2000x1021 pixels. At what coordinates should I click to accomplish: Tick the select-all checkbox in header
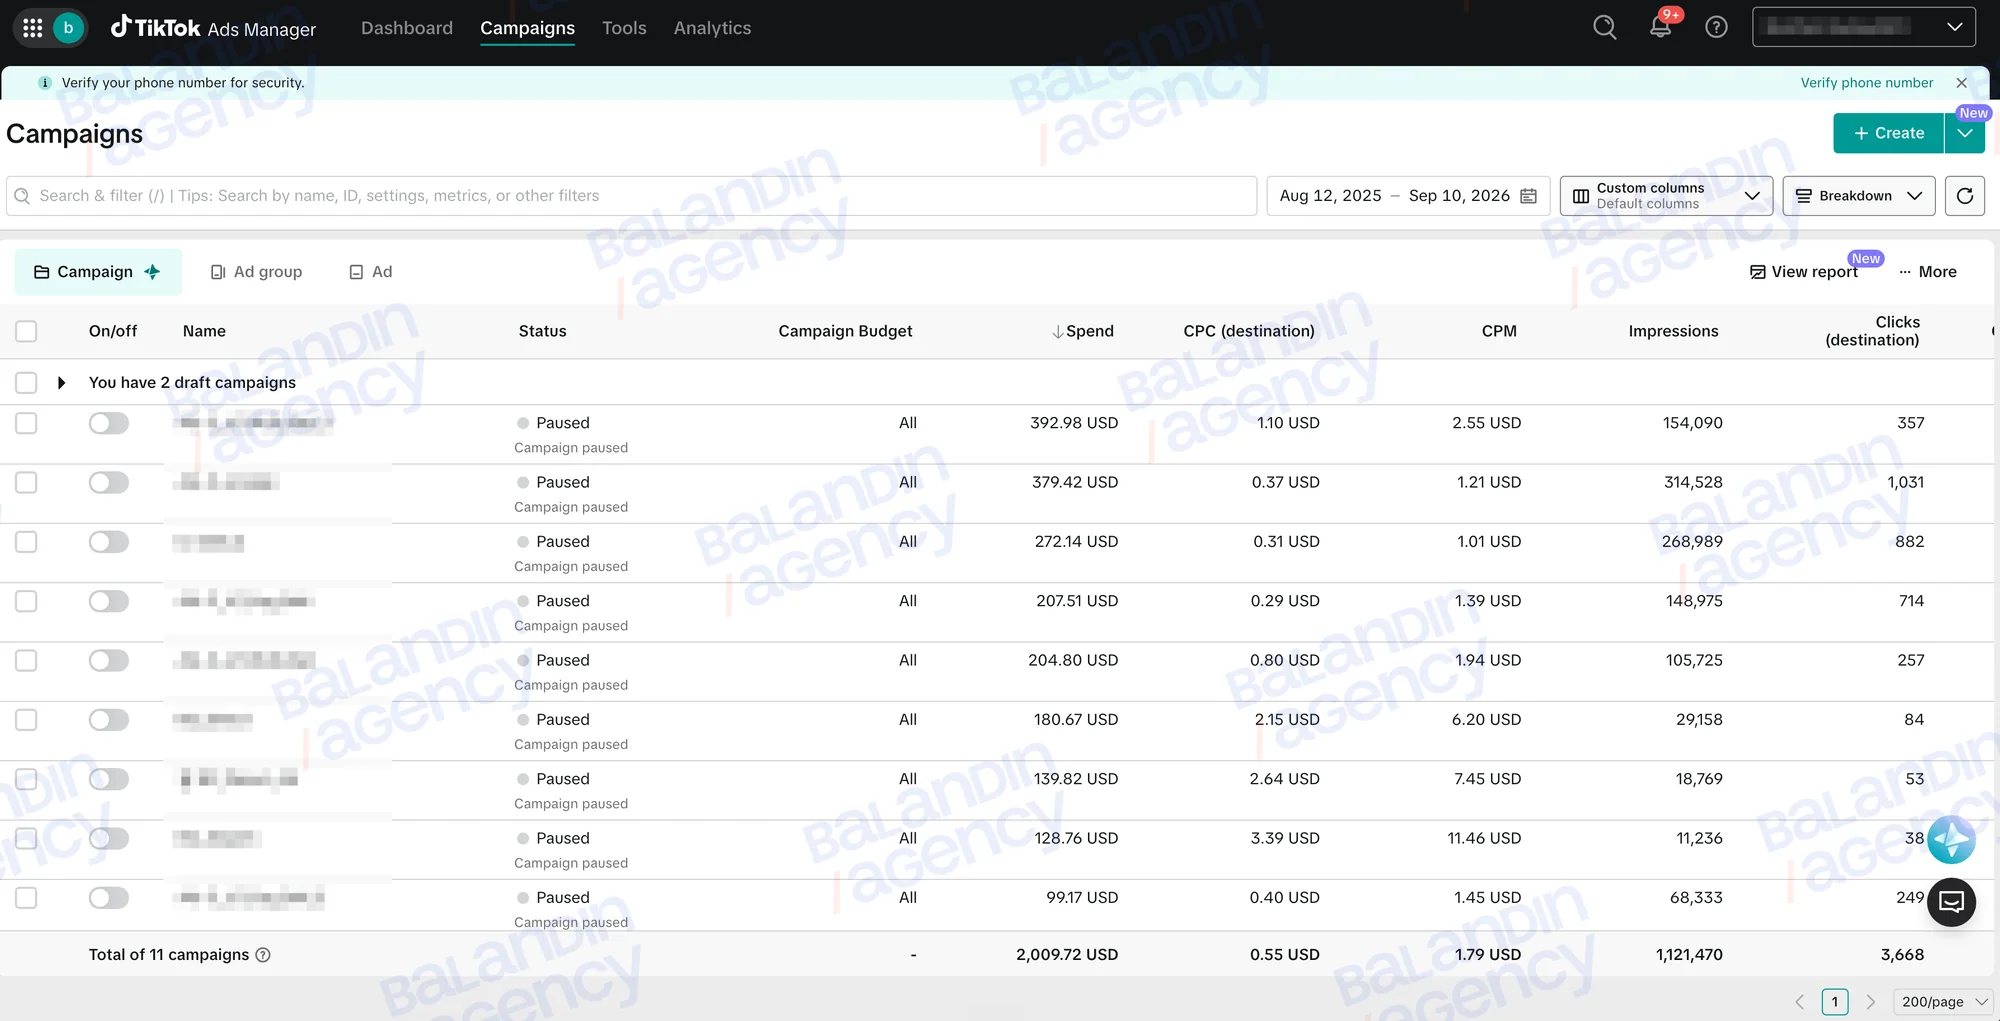pyautogui.click(x=26, y=331)
